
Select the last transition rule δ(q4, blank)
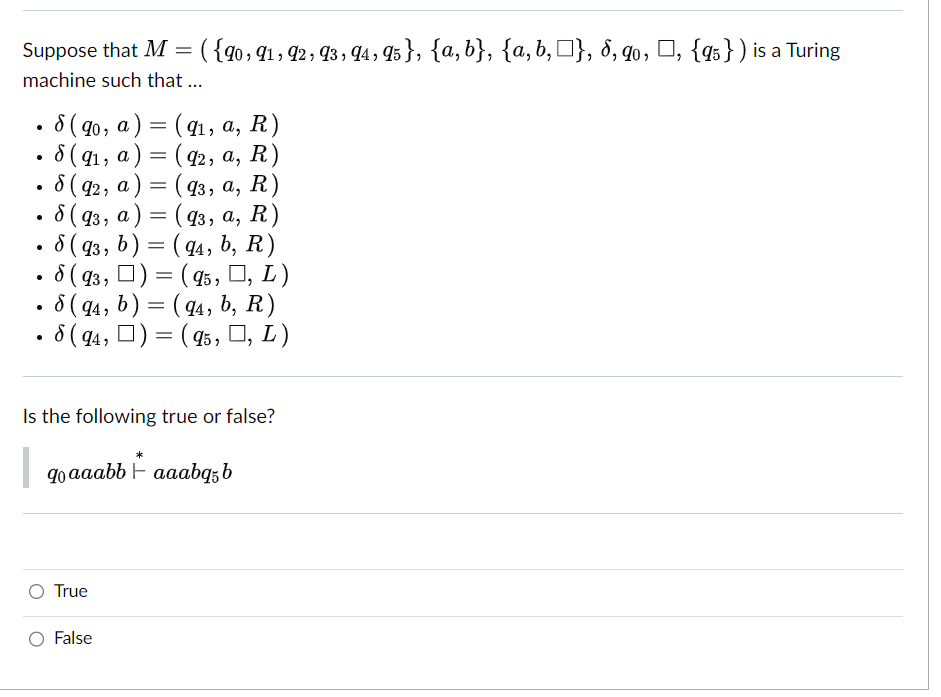pyautogui.click(x=164, y=334)
